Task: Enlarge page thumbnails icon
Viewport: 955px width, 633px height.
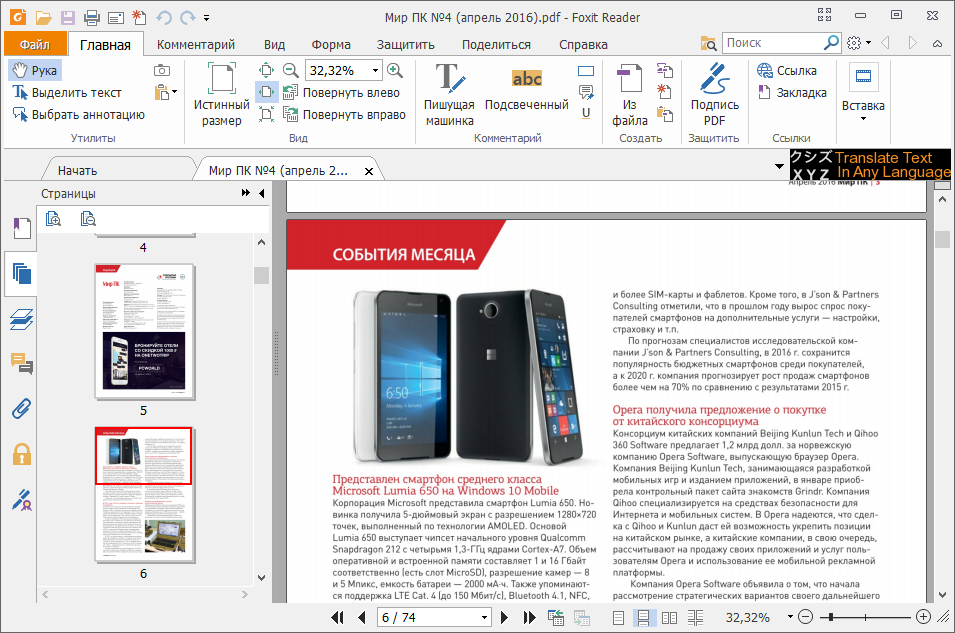Action: pyautogui.click(x=53, y=219)
